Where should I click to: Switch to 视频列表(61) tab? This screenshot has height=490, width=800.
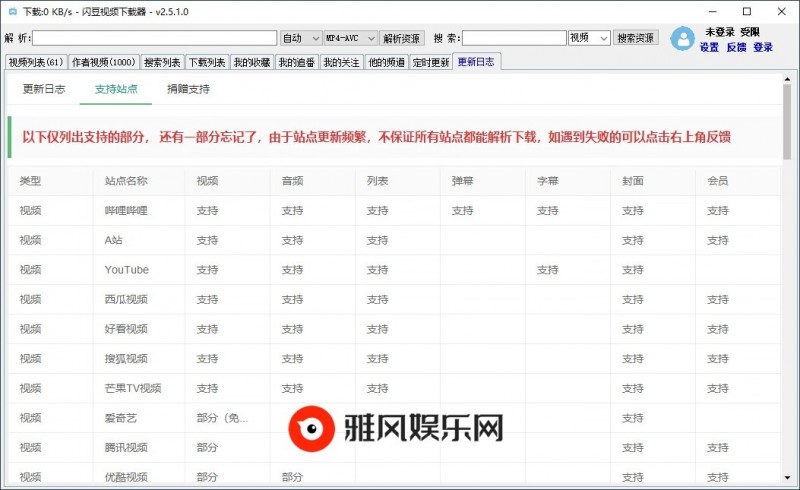click(36, 62)
